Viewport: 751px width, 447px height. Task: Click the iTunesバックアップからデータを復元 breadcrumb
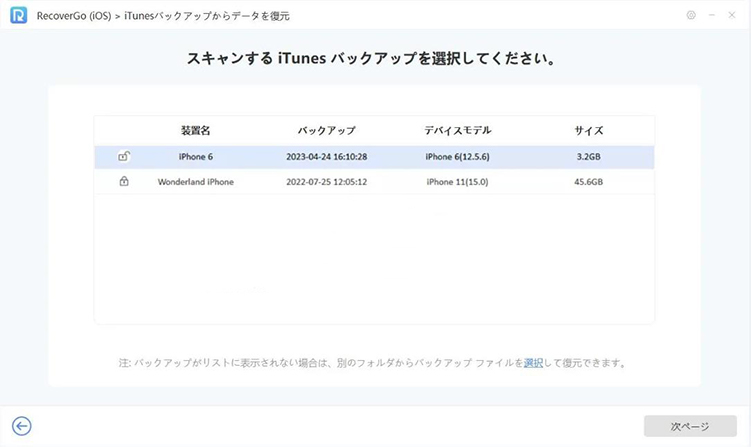(207, 16)
